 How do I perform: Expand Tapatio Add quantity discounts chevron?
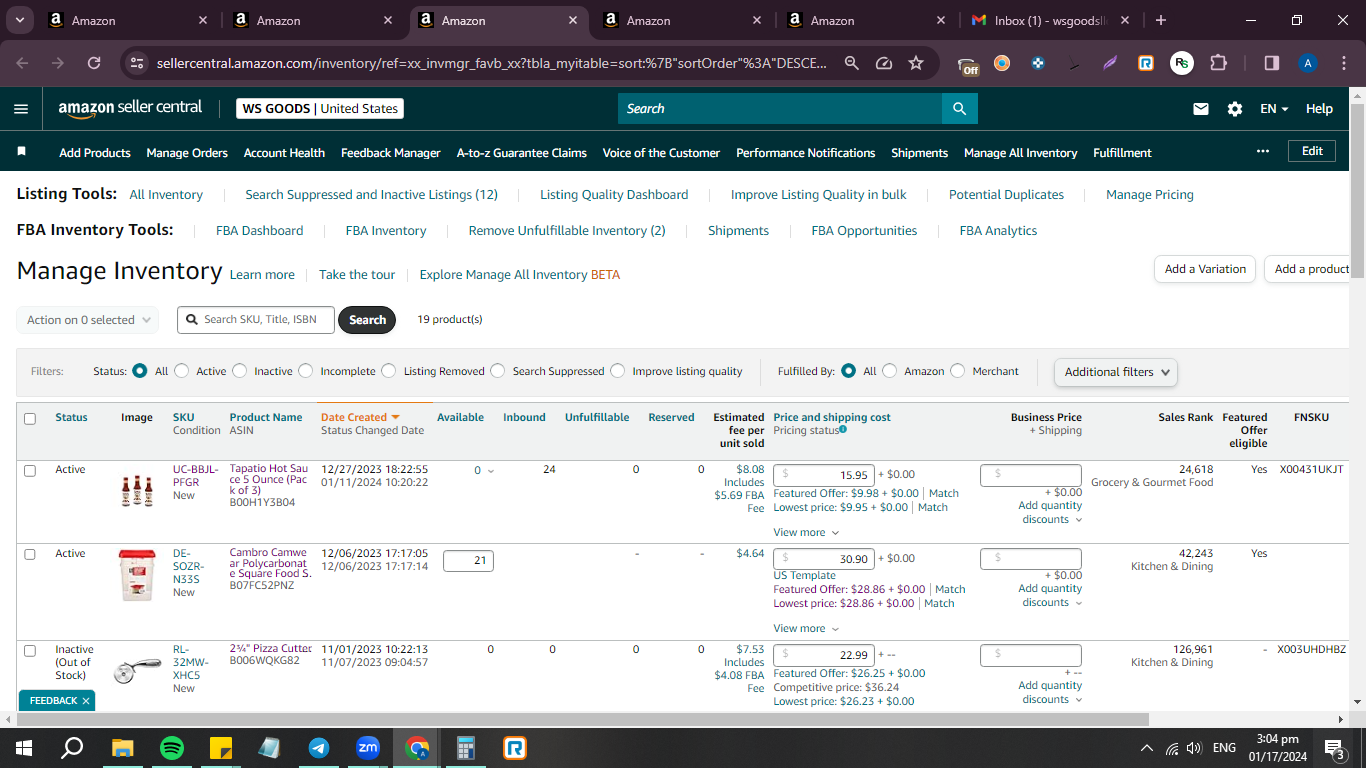(x=1078, y=520)
